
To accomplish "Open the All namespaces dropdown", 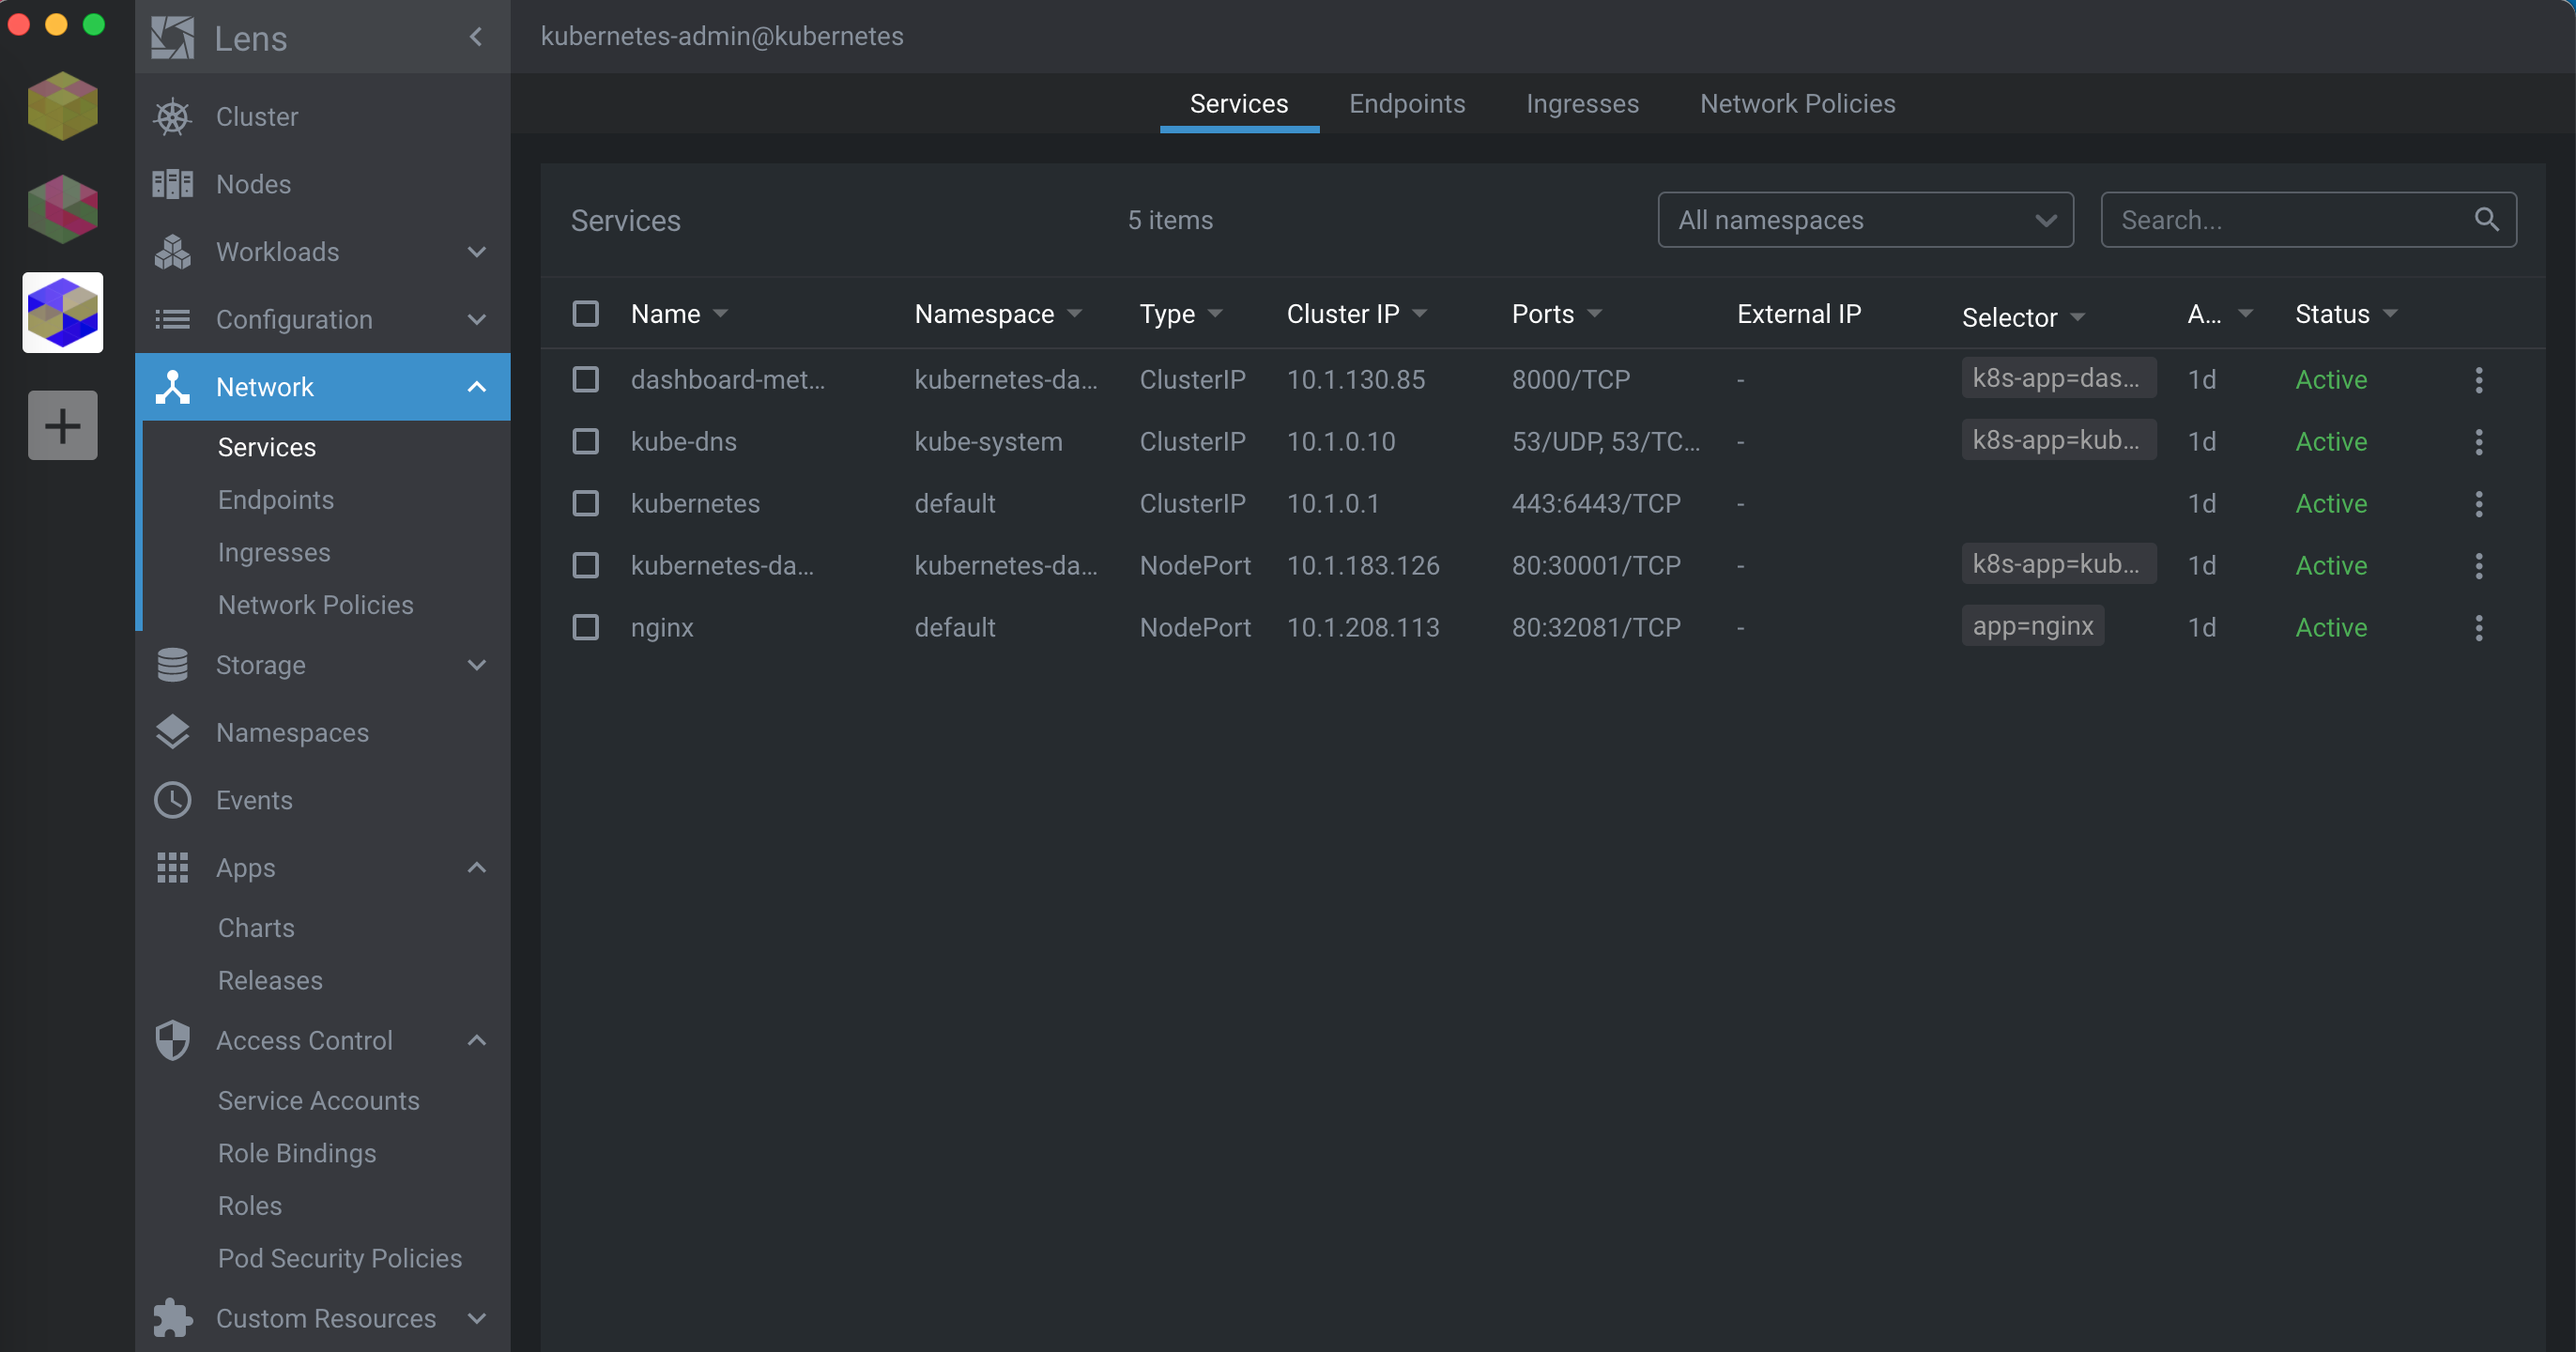I will click(x=1865, y=220).
